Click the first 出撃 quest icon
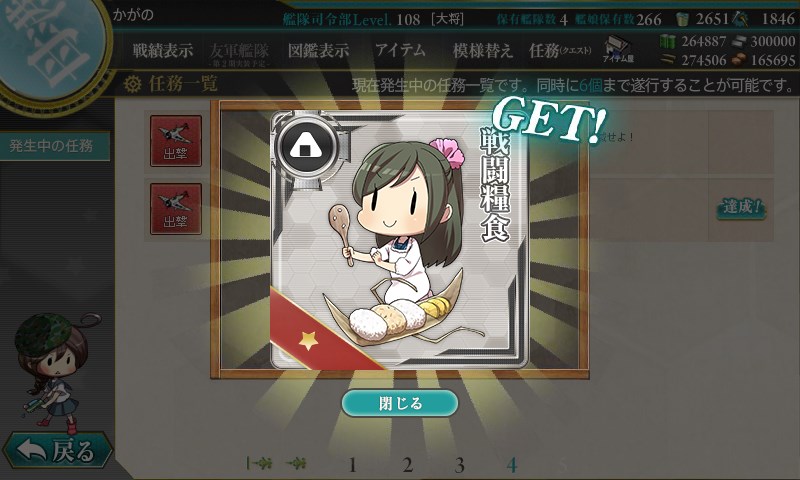The height and width of the screenshot is (480, 800). click(x=176, y=141)
